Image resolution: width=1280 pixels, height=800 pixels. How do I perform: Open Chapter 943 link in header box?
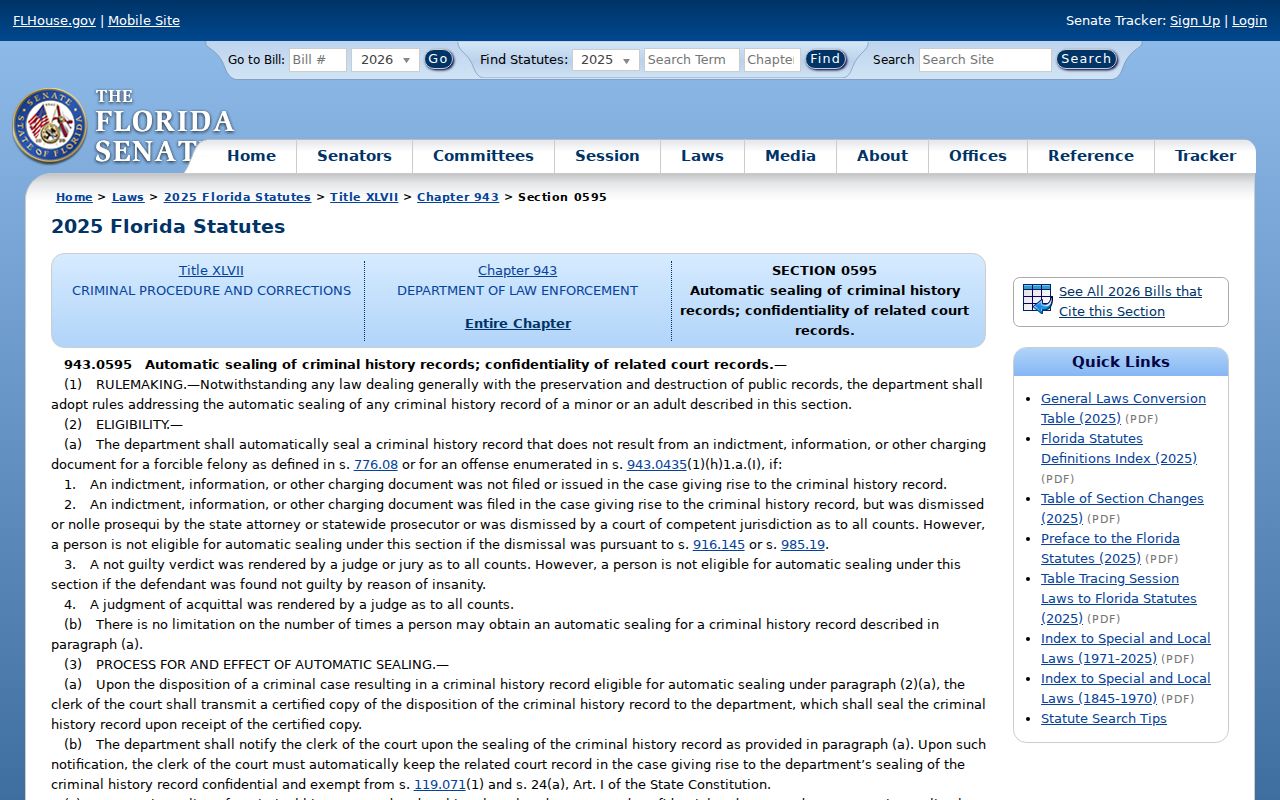pyautogui.click(x=517, y=271)
